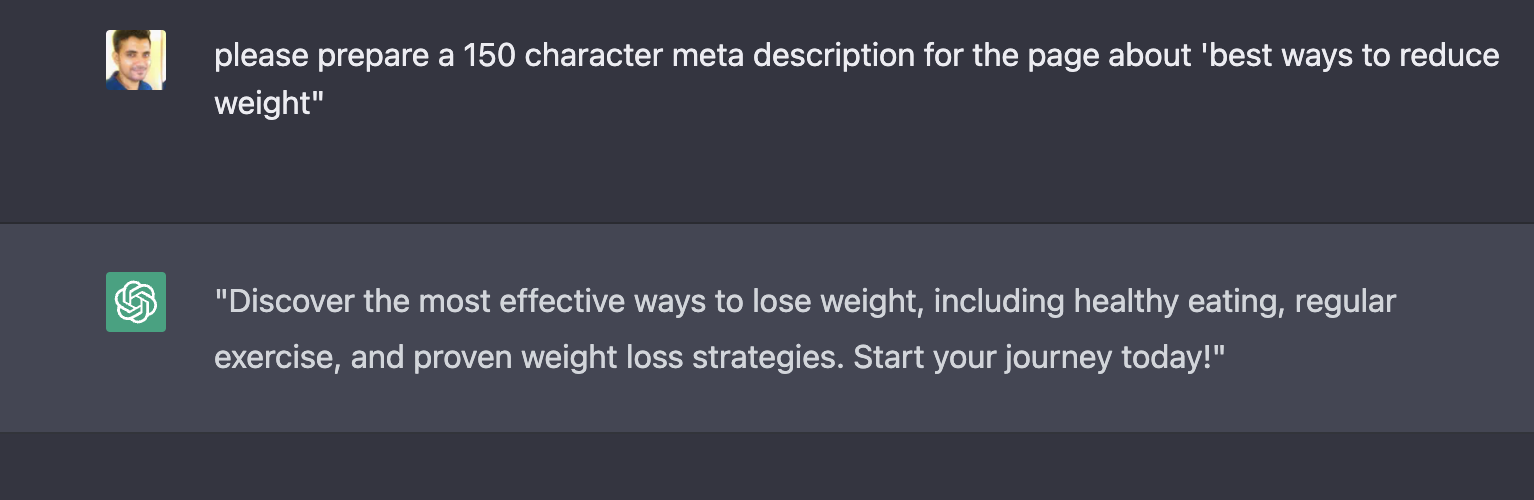Select the number "150" in the prompt
Image resolution: width=1534 pixels, height=500 pixels.
pyautogui.click(x=490, y=56)
